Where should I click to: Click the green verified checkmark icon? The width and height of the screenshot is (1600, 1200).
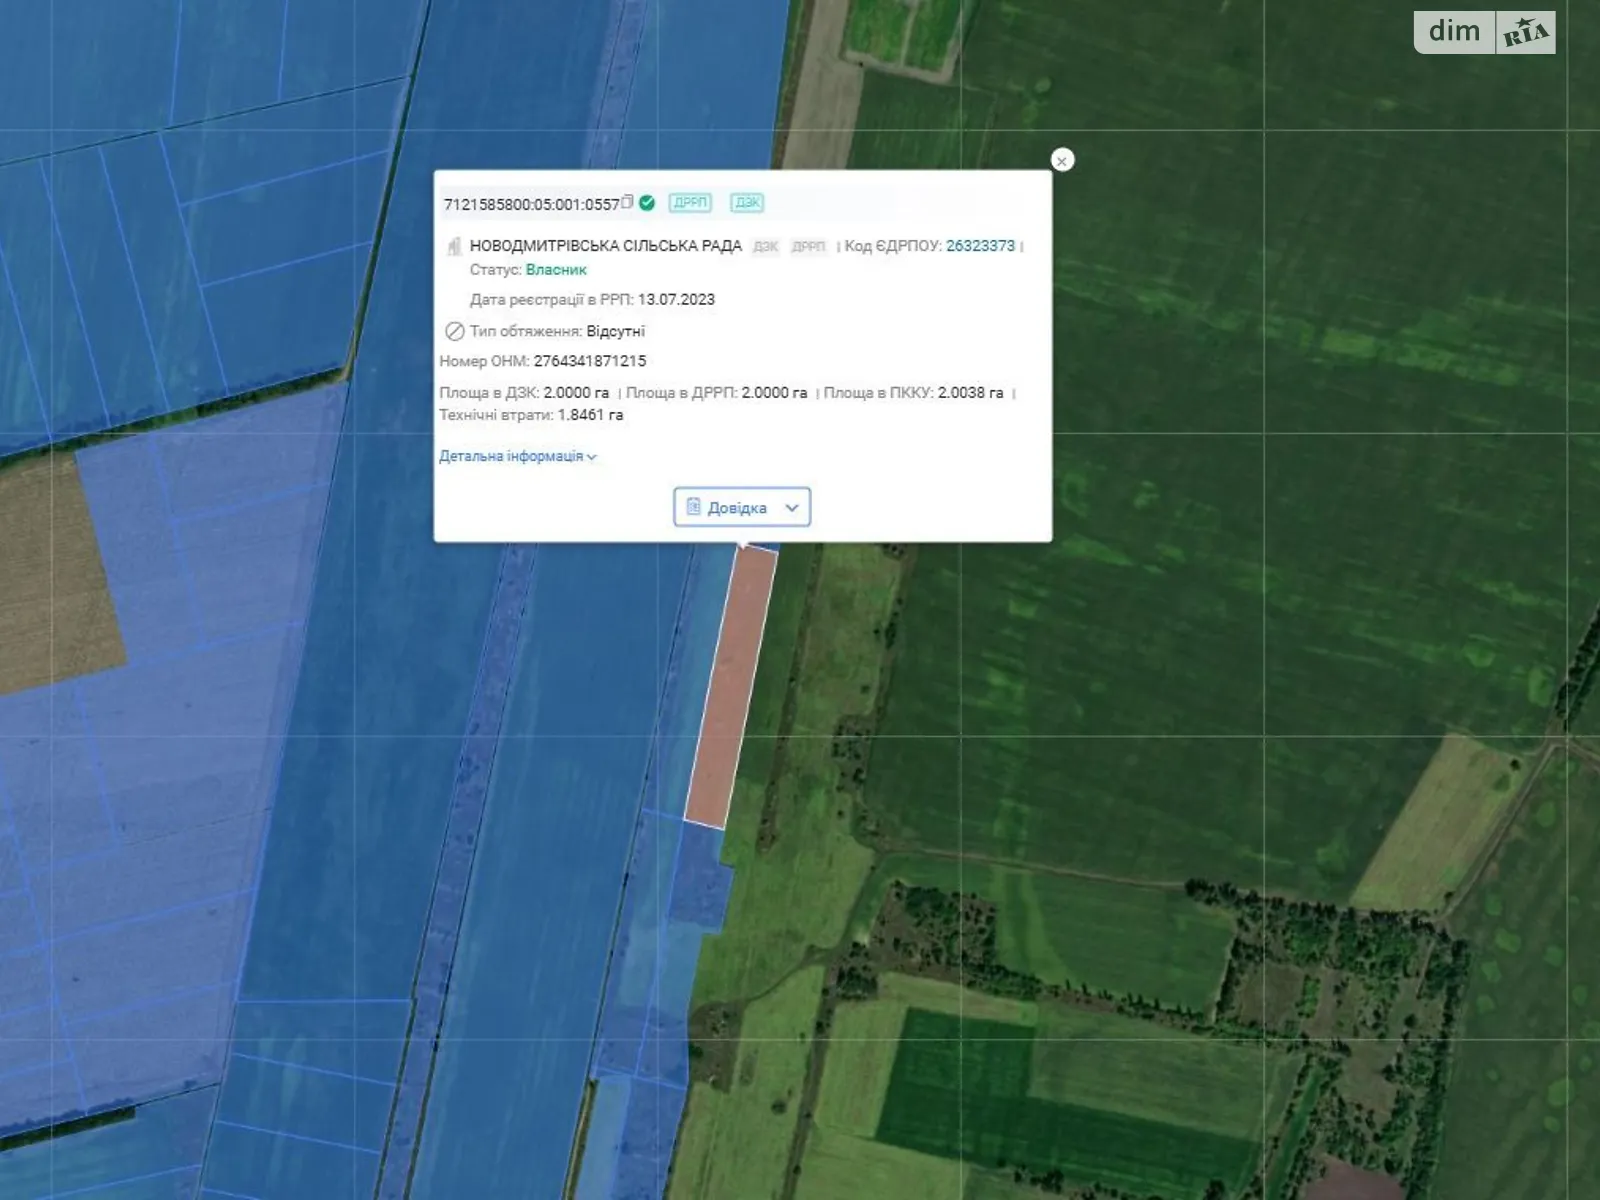pos(647,203)
